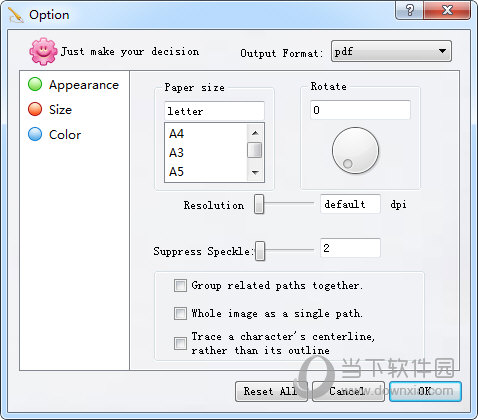Click the Cancel button
The width and height of the screenshot is (478, 420).
tap(348, 391)
